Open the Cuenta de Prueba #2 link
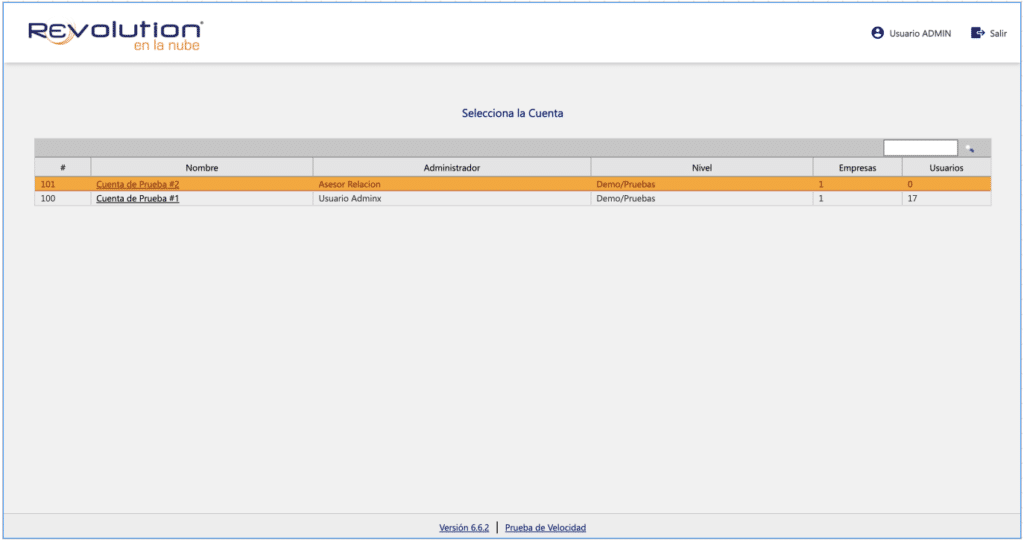This screenshot has height=540, width=1024. tap(137, 185)
